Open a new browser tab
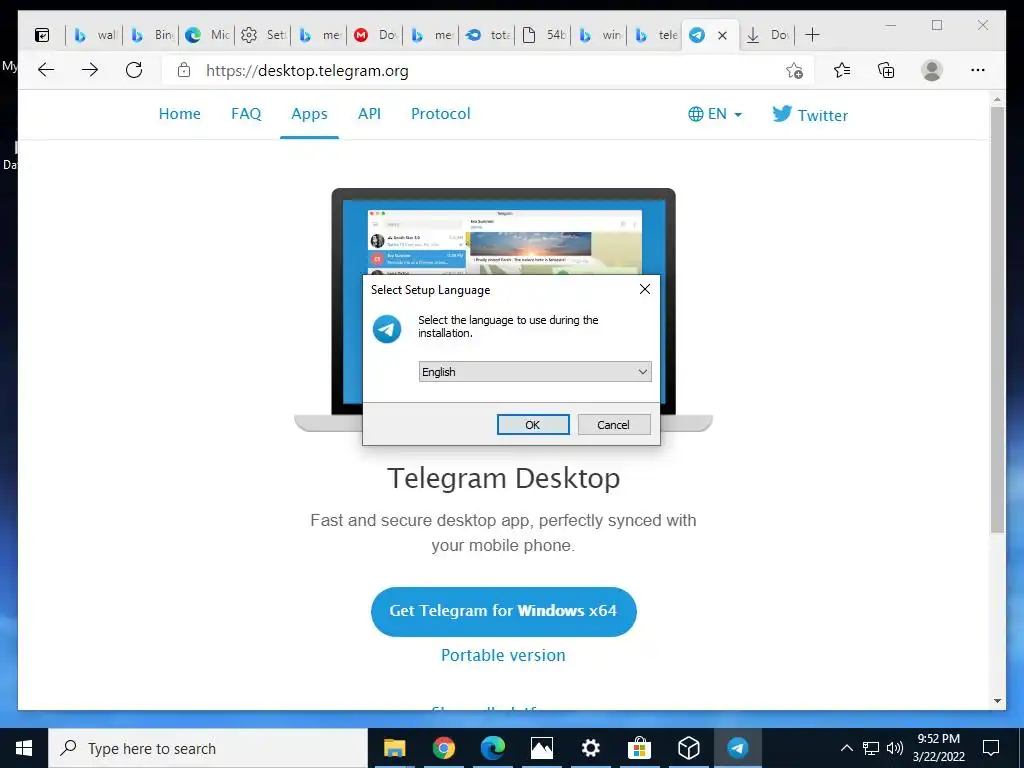Screen dimensions: 1024x768 tap(812, 35)
